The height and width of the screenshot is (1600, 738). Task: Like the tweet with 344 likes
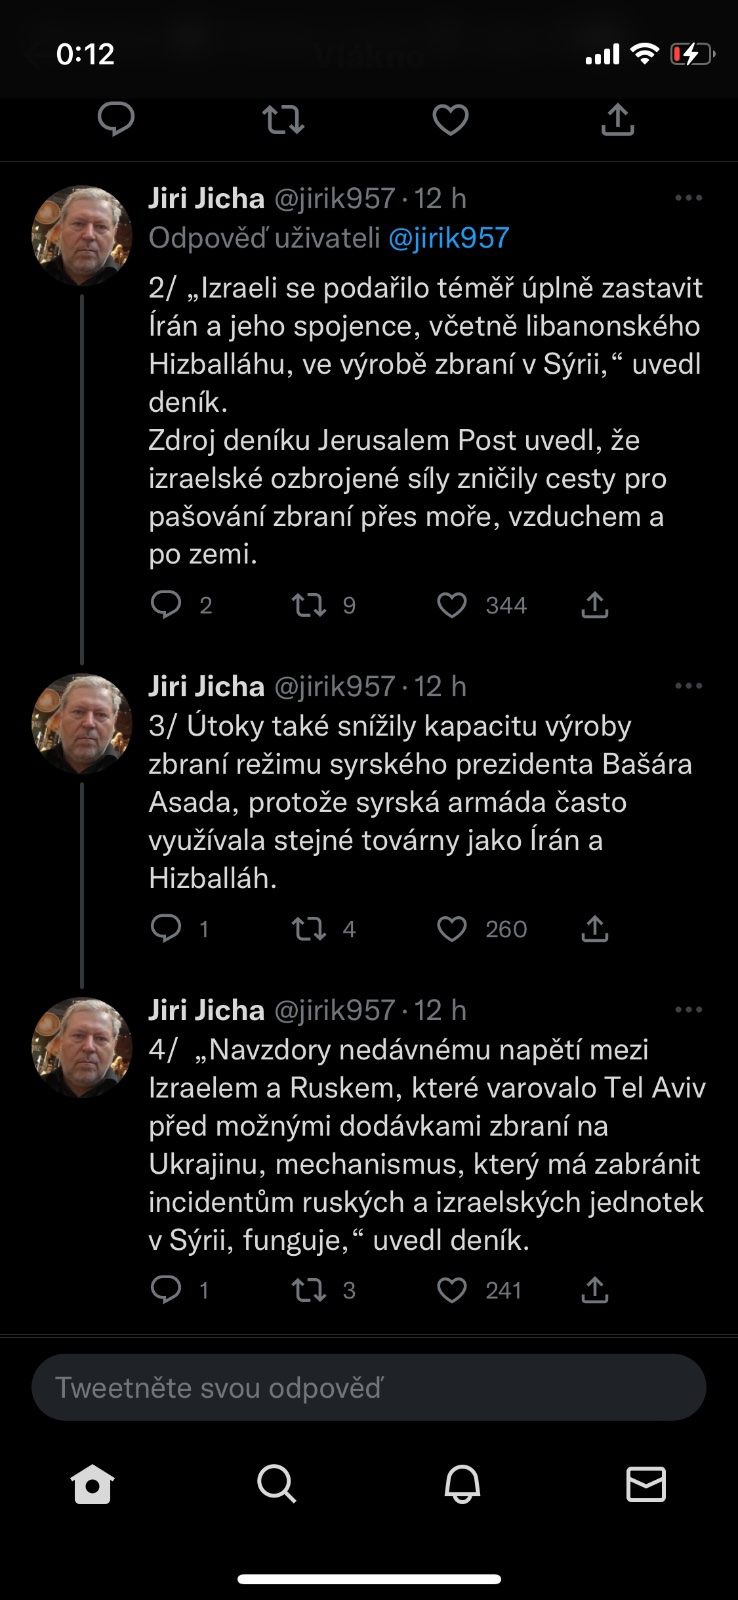pyautogui.click(x=452, y=605)
